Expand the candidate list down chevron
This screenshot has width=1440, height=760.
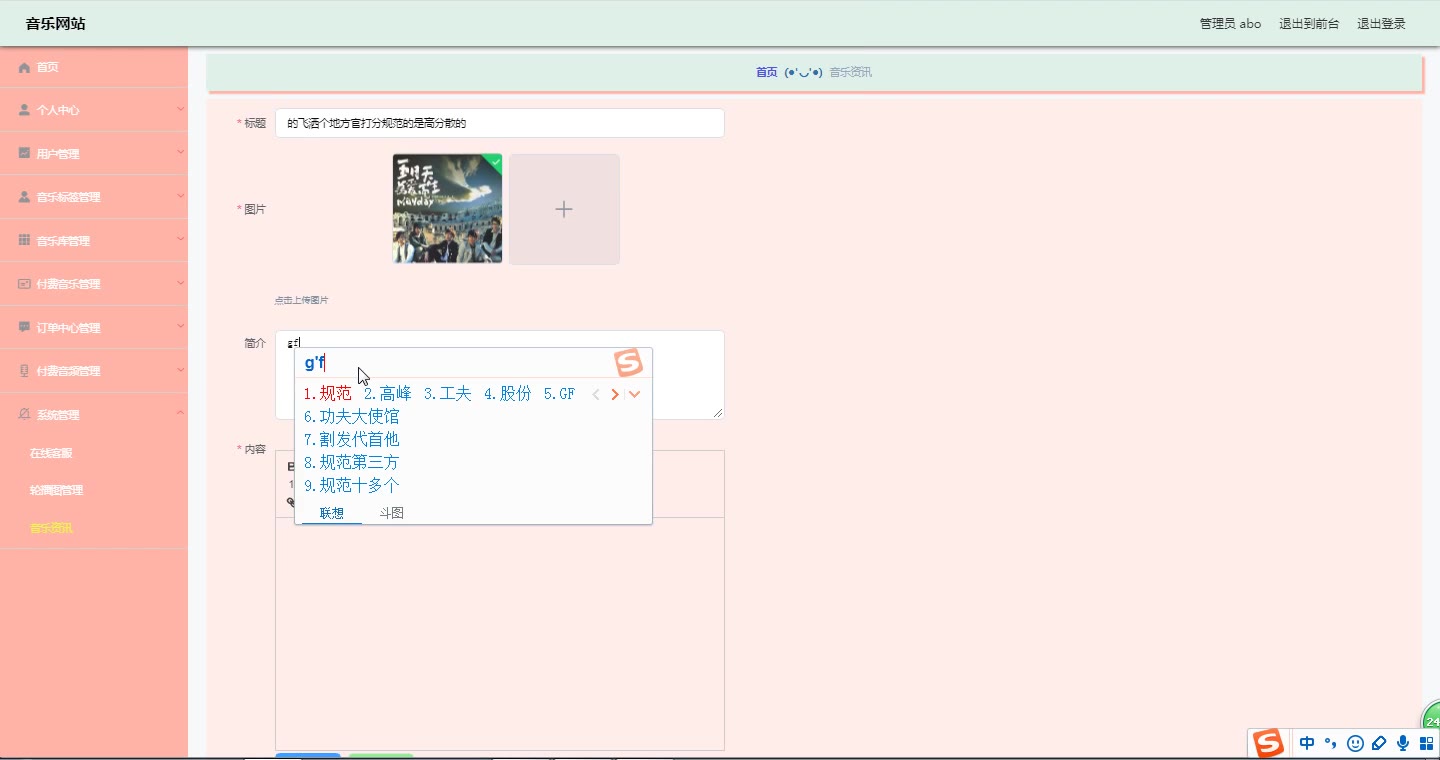click(x=634, y=394)
